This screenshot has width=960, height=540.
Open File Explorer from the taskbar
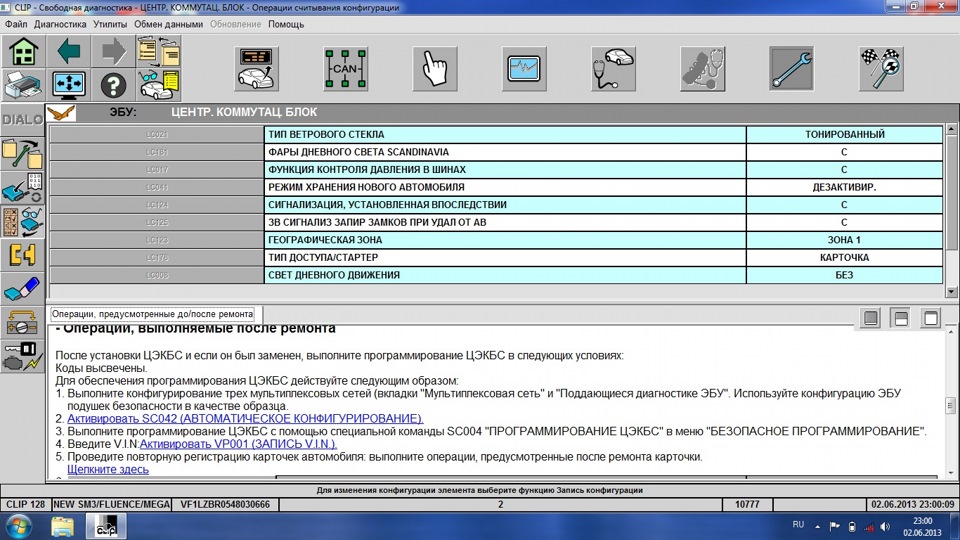point(62,527)
